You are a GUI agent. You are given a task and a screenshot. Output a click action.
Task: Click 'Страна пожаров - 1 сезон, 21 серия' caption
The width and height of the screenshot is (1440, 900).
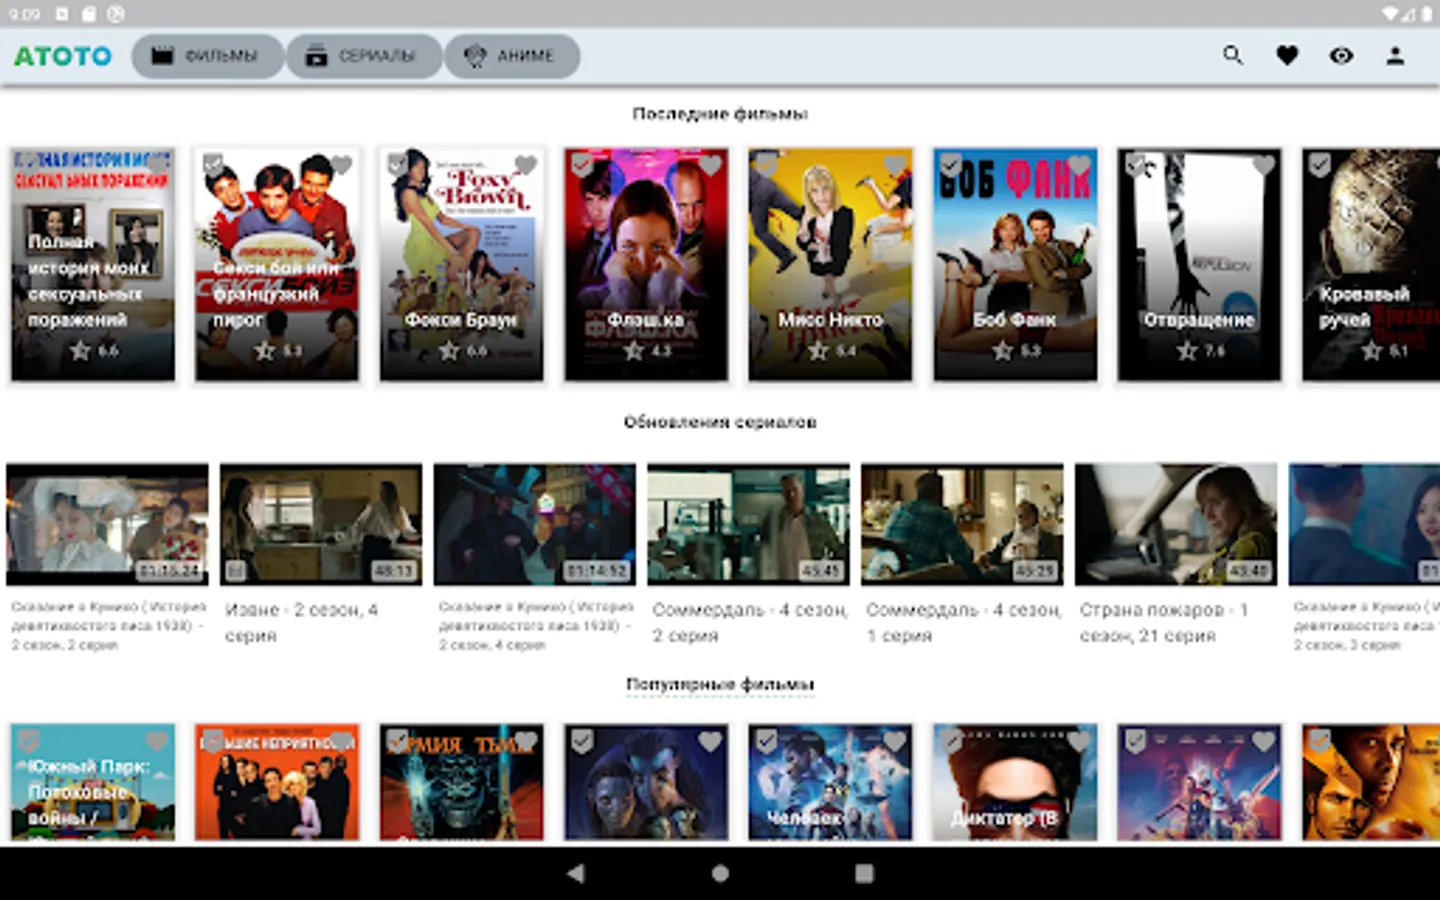(x=1164, y=622)
